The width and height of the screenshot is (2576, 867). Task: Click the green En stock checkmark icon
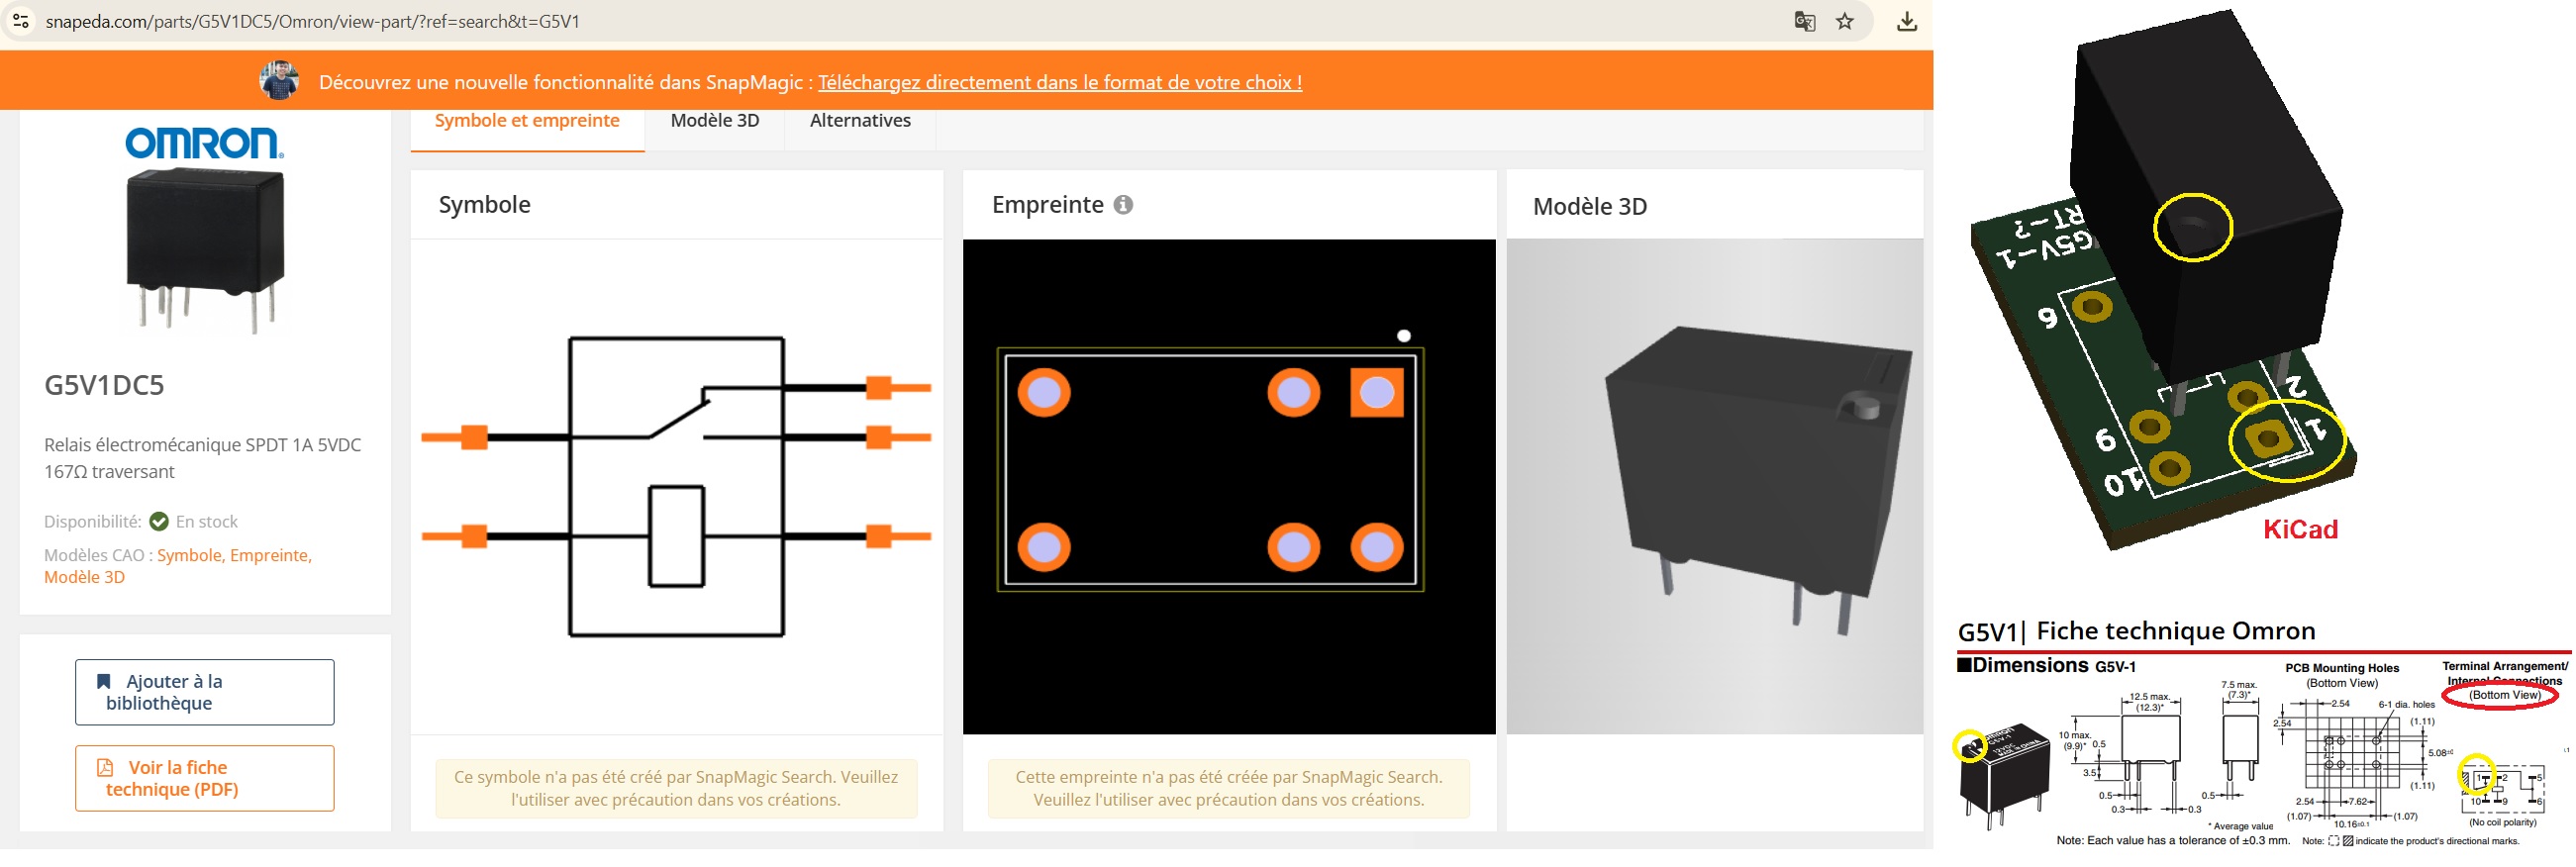click(x=158, y=522)
